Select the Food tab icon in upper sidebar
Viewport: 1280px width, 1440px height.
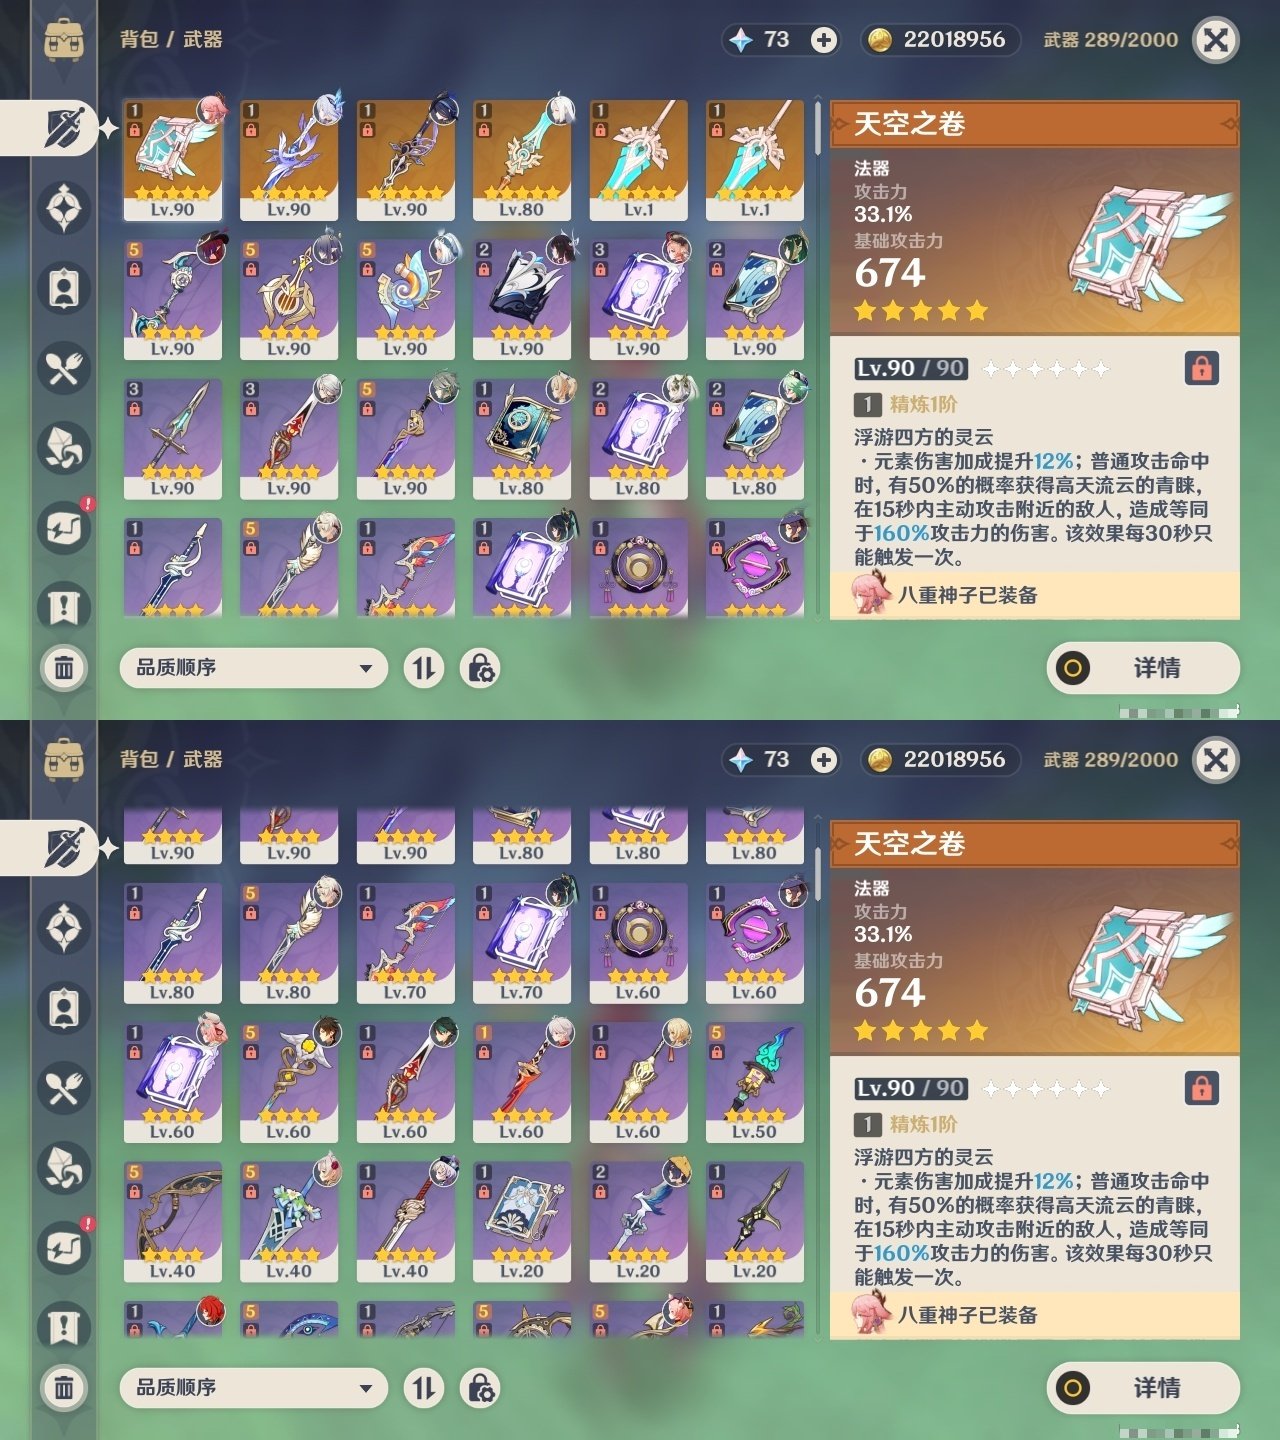pos(64,368)
